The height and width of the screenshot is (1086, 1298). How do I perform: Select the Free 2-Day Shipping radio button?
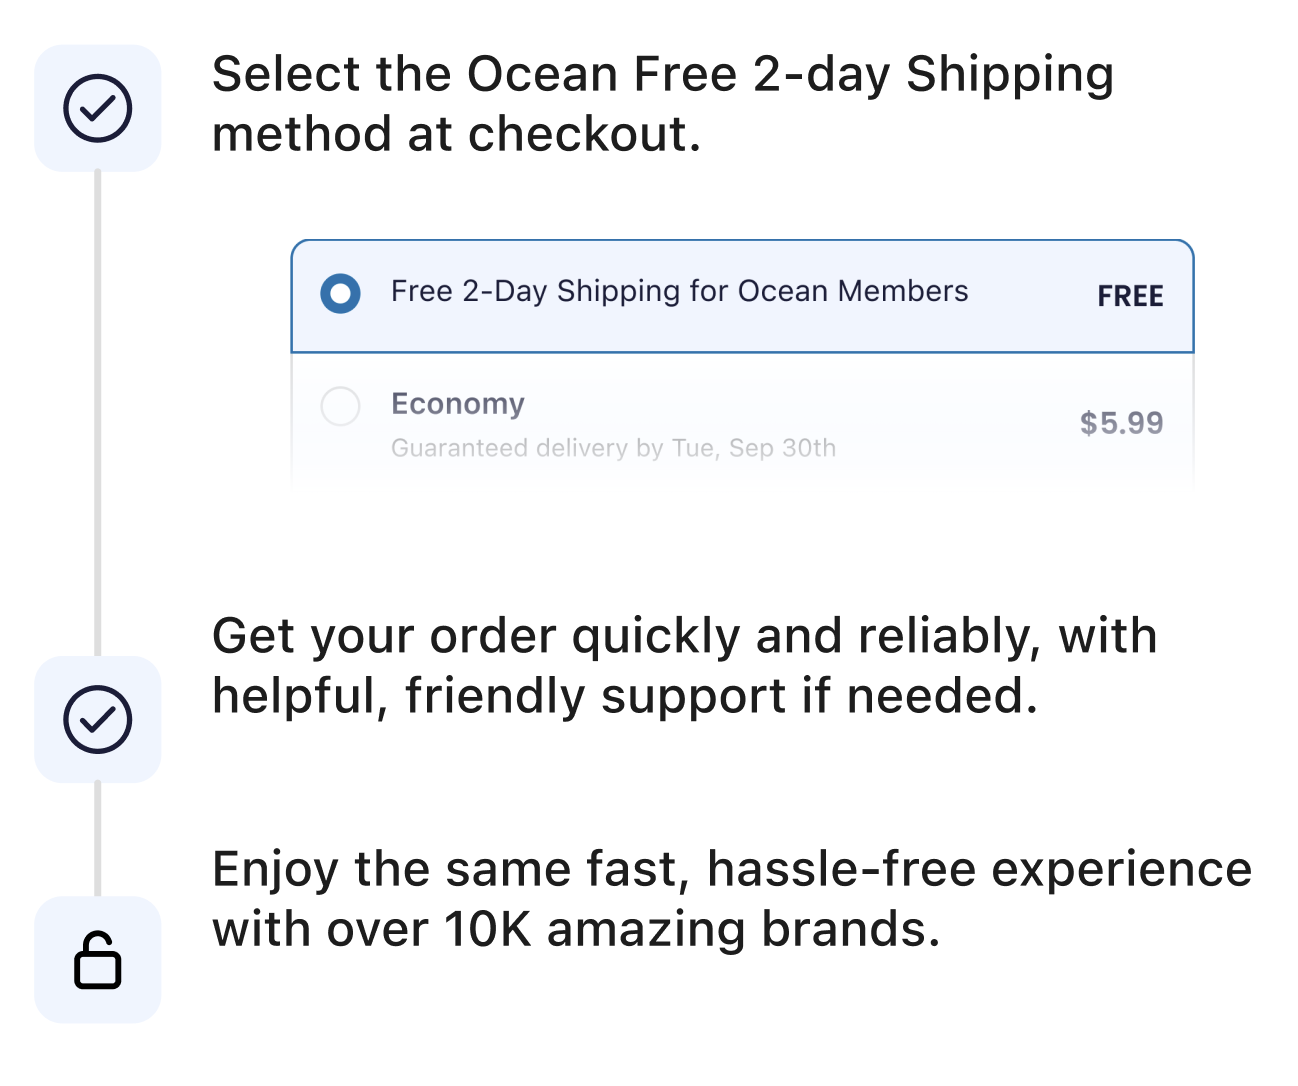point(340,293)
